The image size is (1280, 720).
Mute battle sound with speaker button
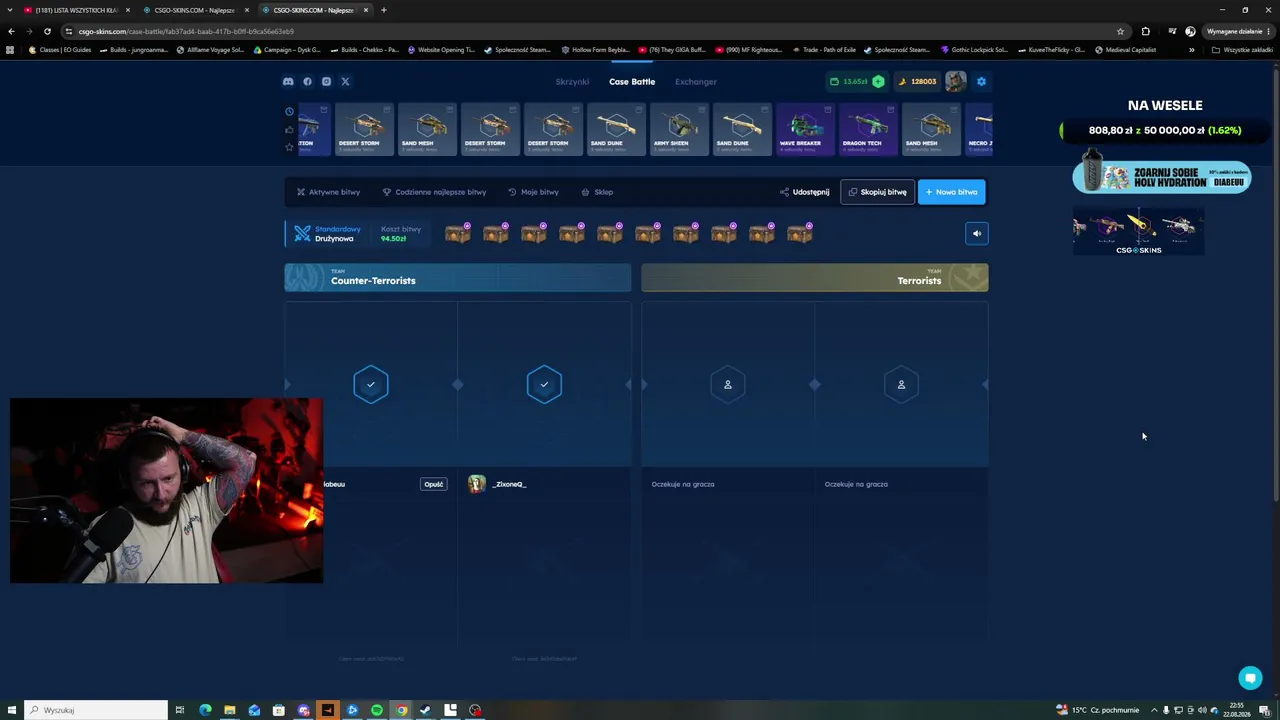coord(977,233)
